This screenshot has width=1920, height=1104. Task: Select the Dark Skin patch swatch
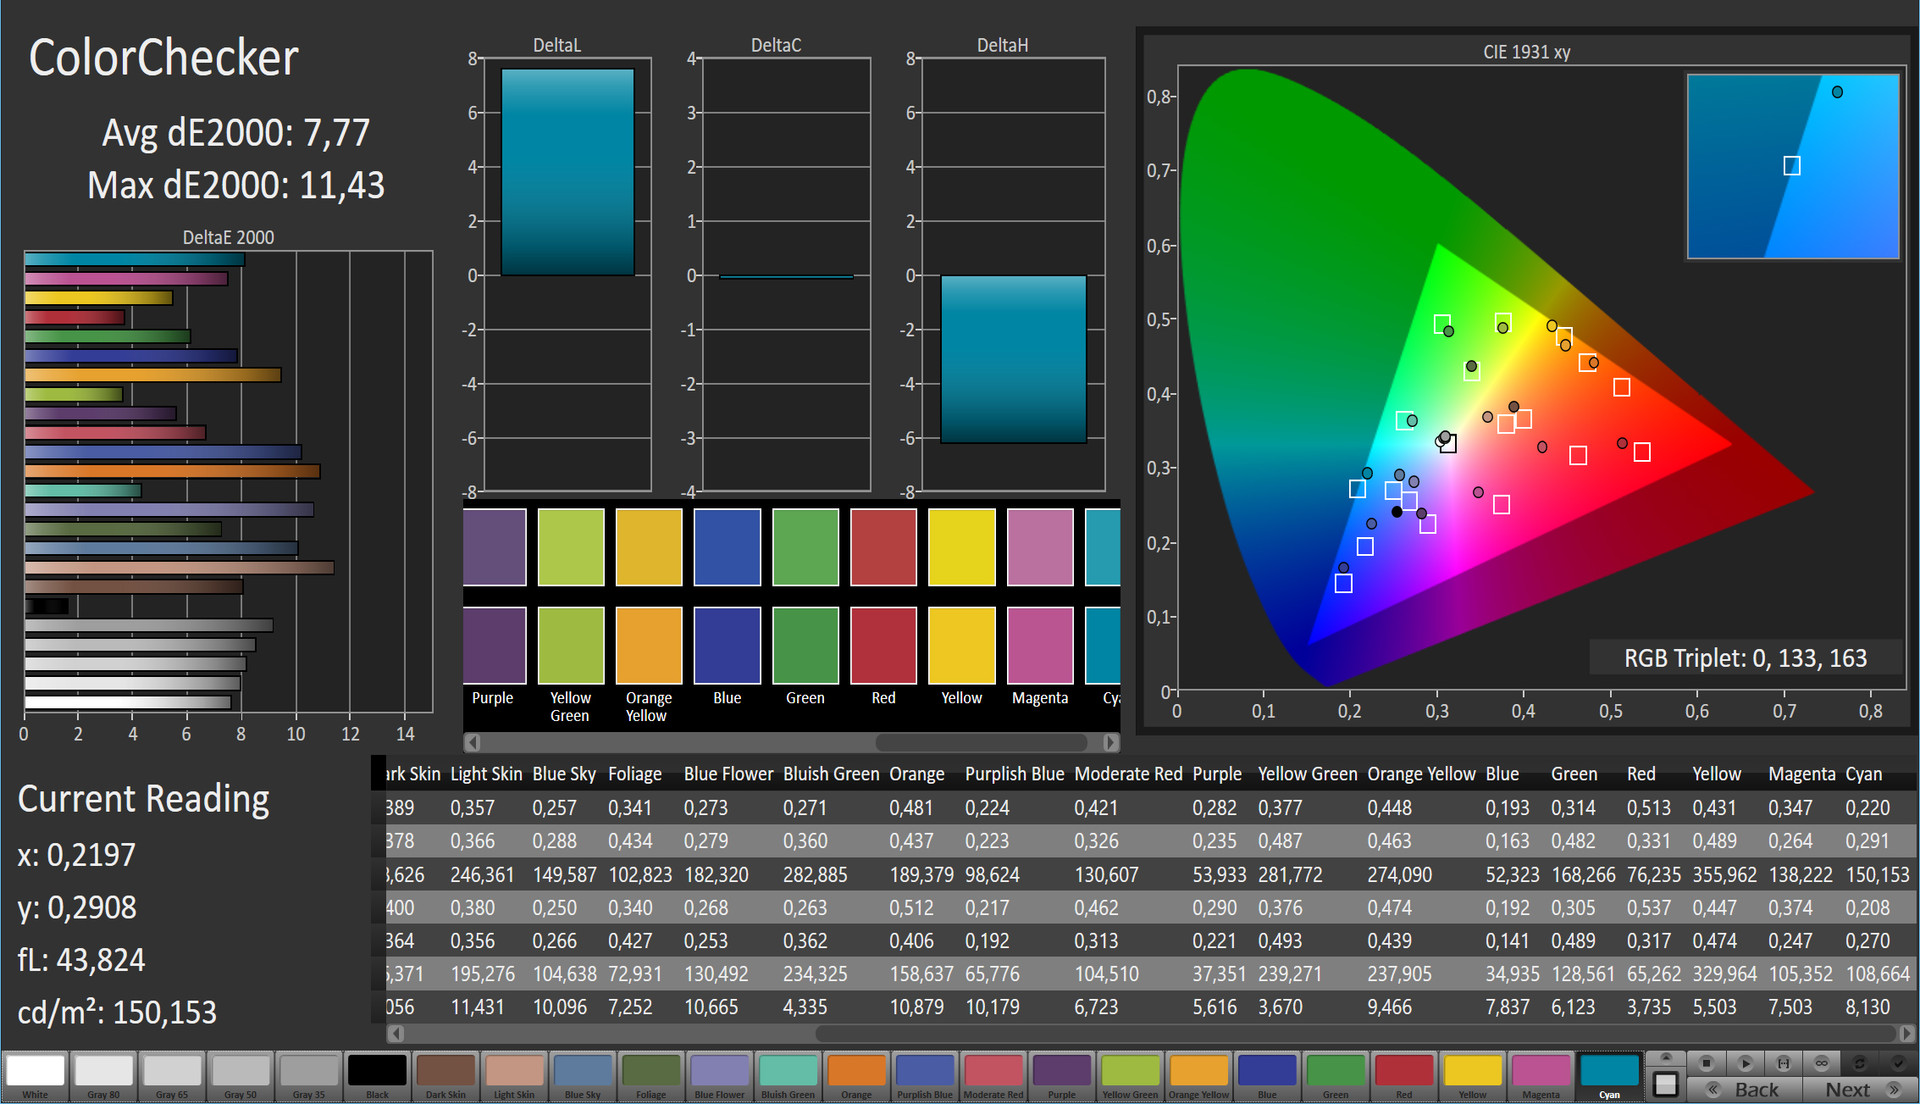click(x=446, y=1076)
